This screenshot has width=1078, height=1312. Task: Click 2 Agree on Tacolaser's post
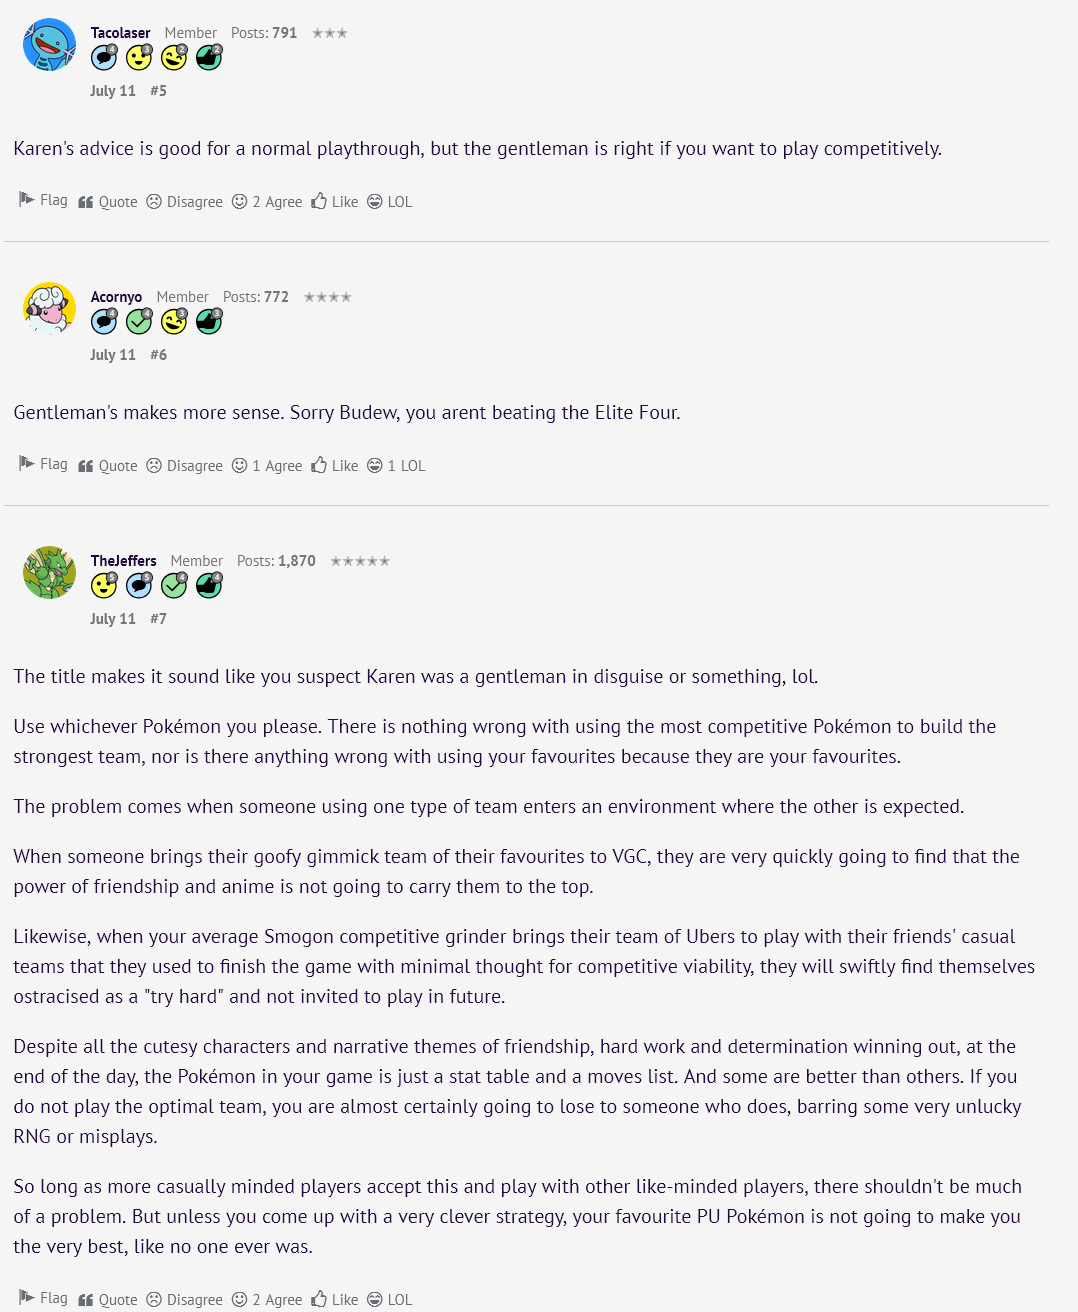coord(267,202)
